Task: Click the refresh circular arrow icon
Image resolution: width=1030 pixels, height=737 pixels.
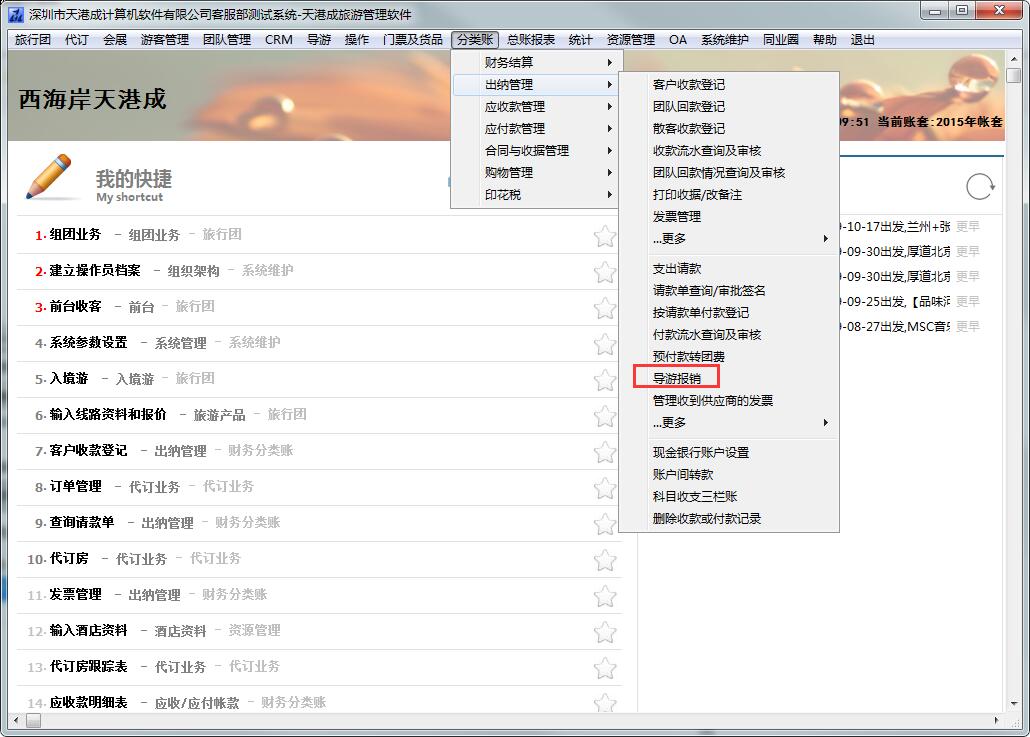Action: click(x=980, y=186)
